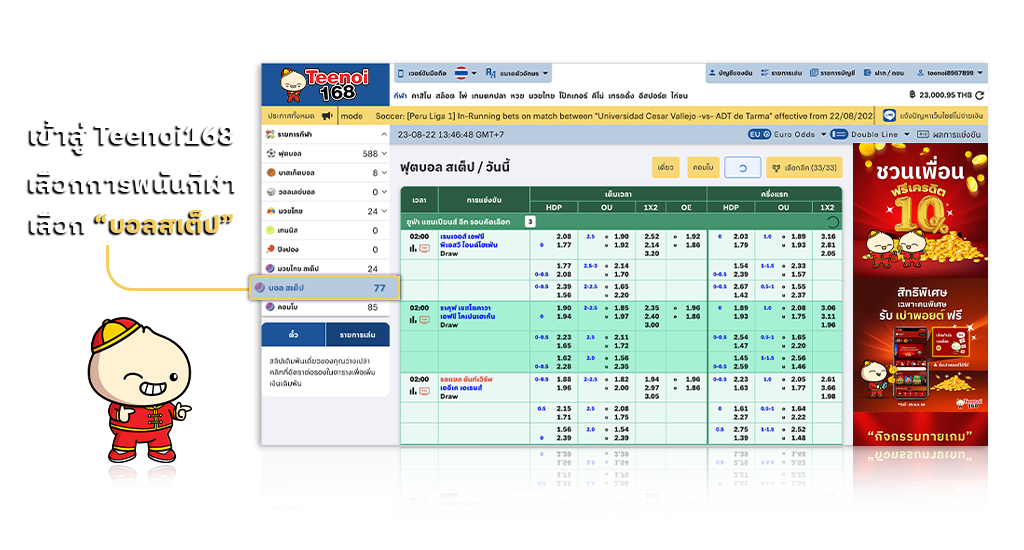Select คอมโบ 85 in sidebar

325,307
